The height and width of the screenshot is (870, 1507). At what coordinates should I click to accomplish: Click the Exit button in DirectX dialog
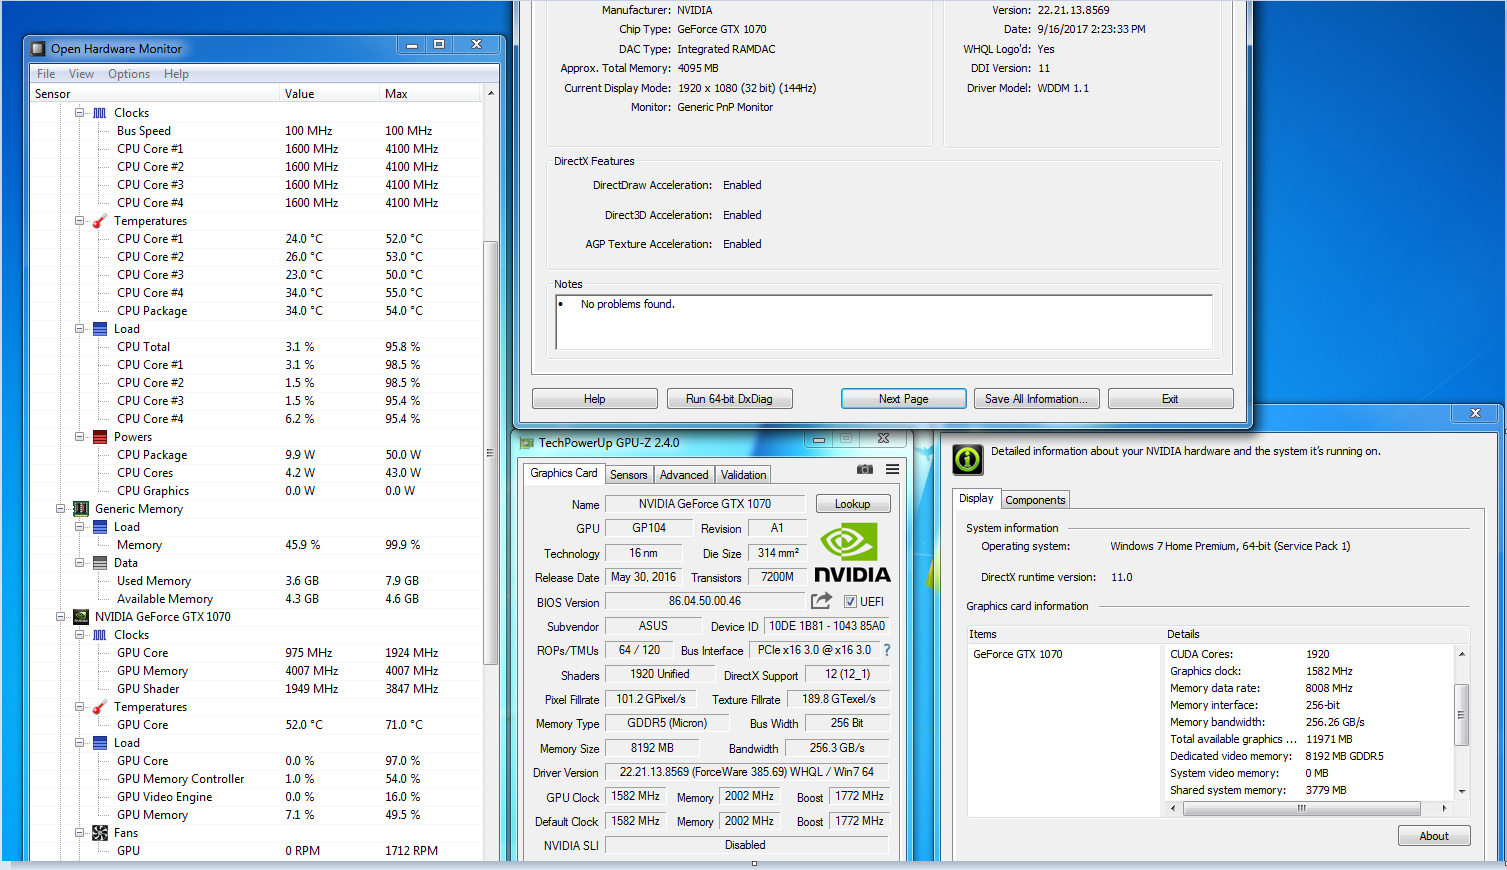point(1170,399)
